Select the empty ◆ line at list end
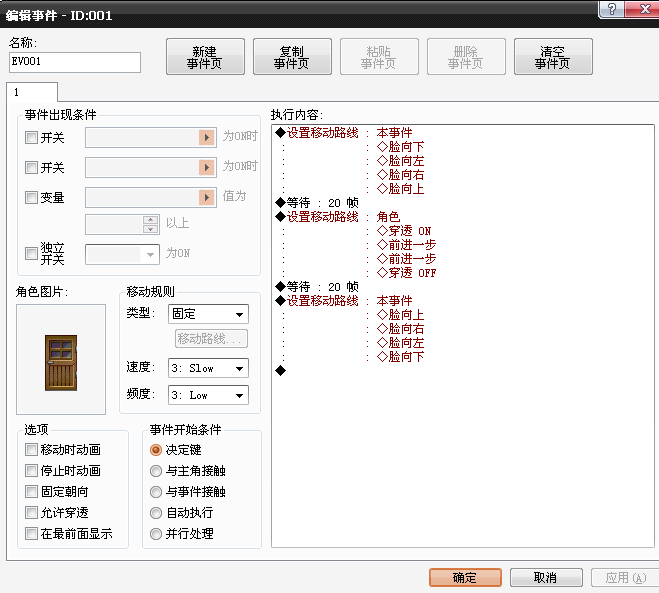 coord(280,371)
